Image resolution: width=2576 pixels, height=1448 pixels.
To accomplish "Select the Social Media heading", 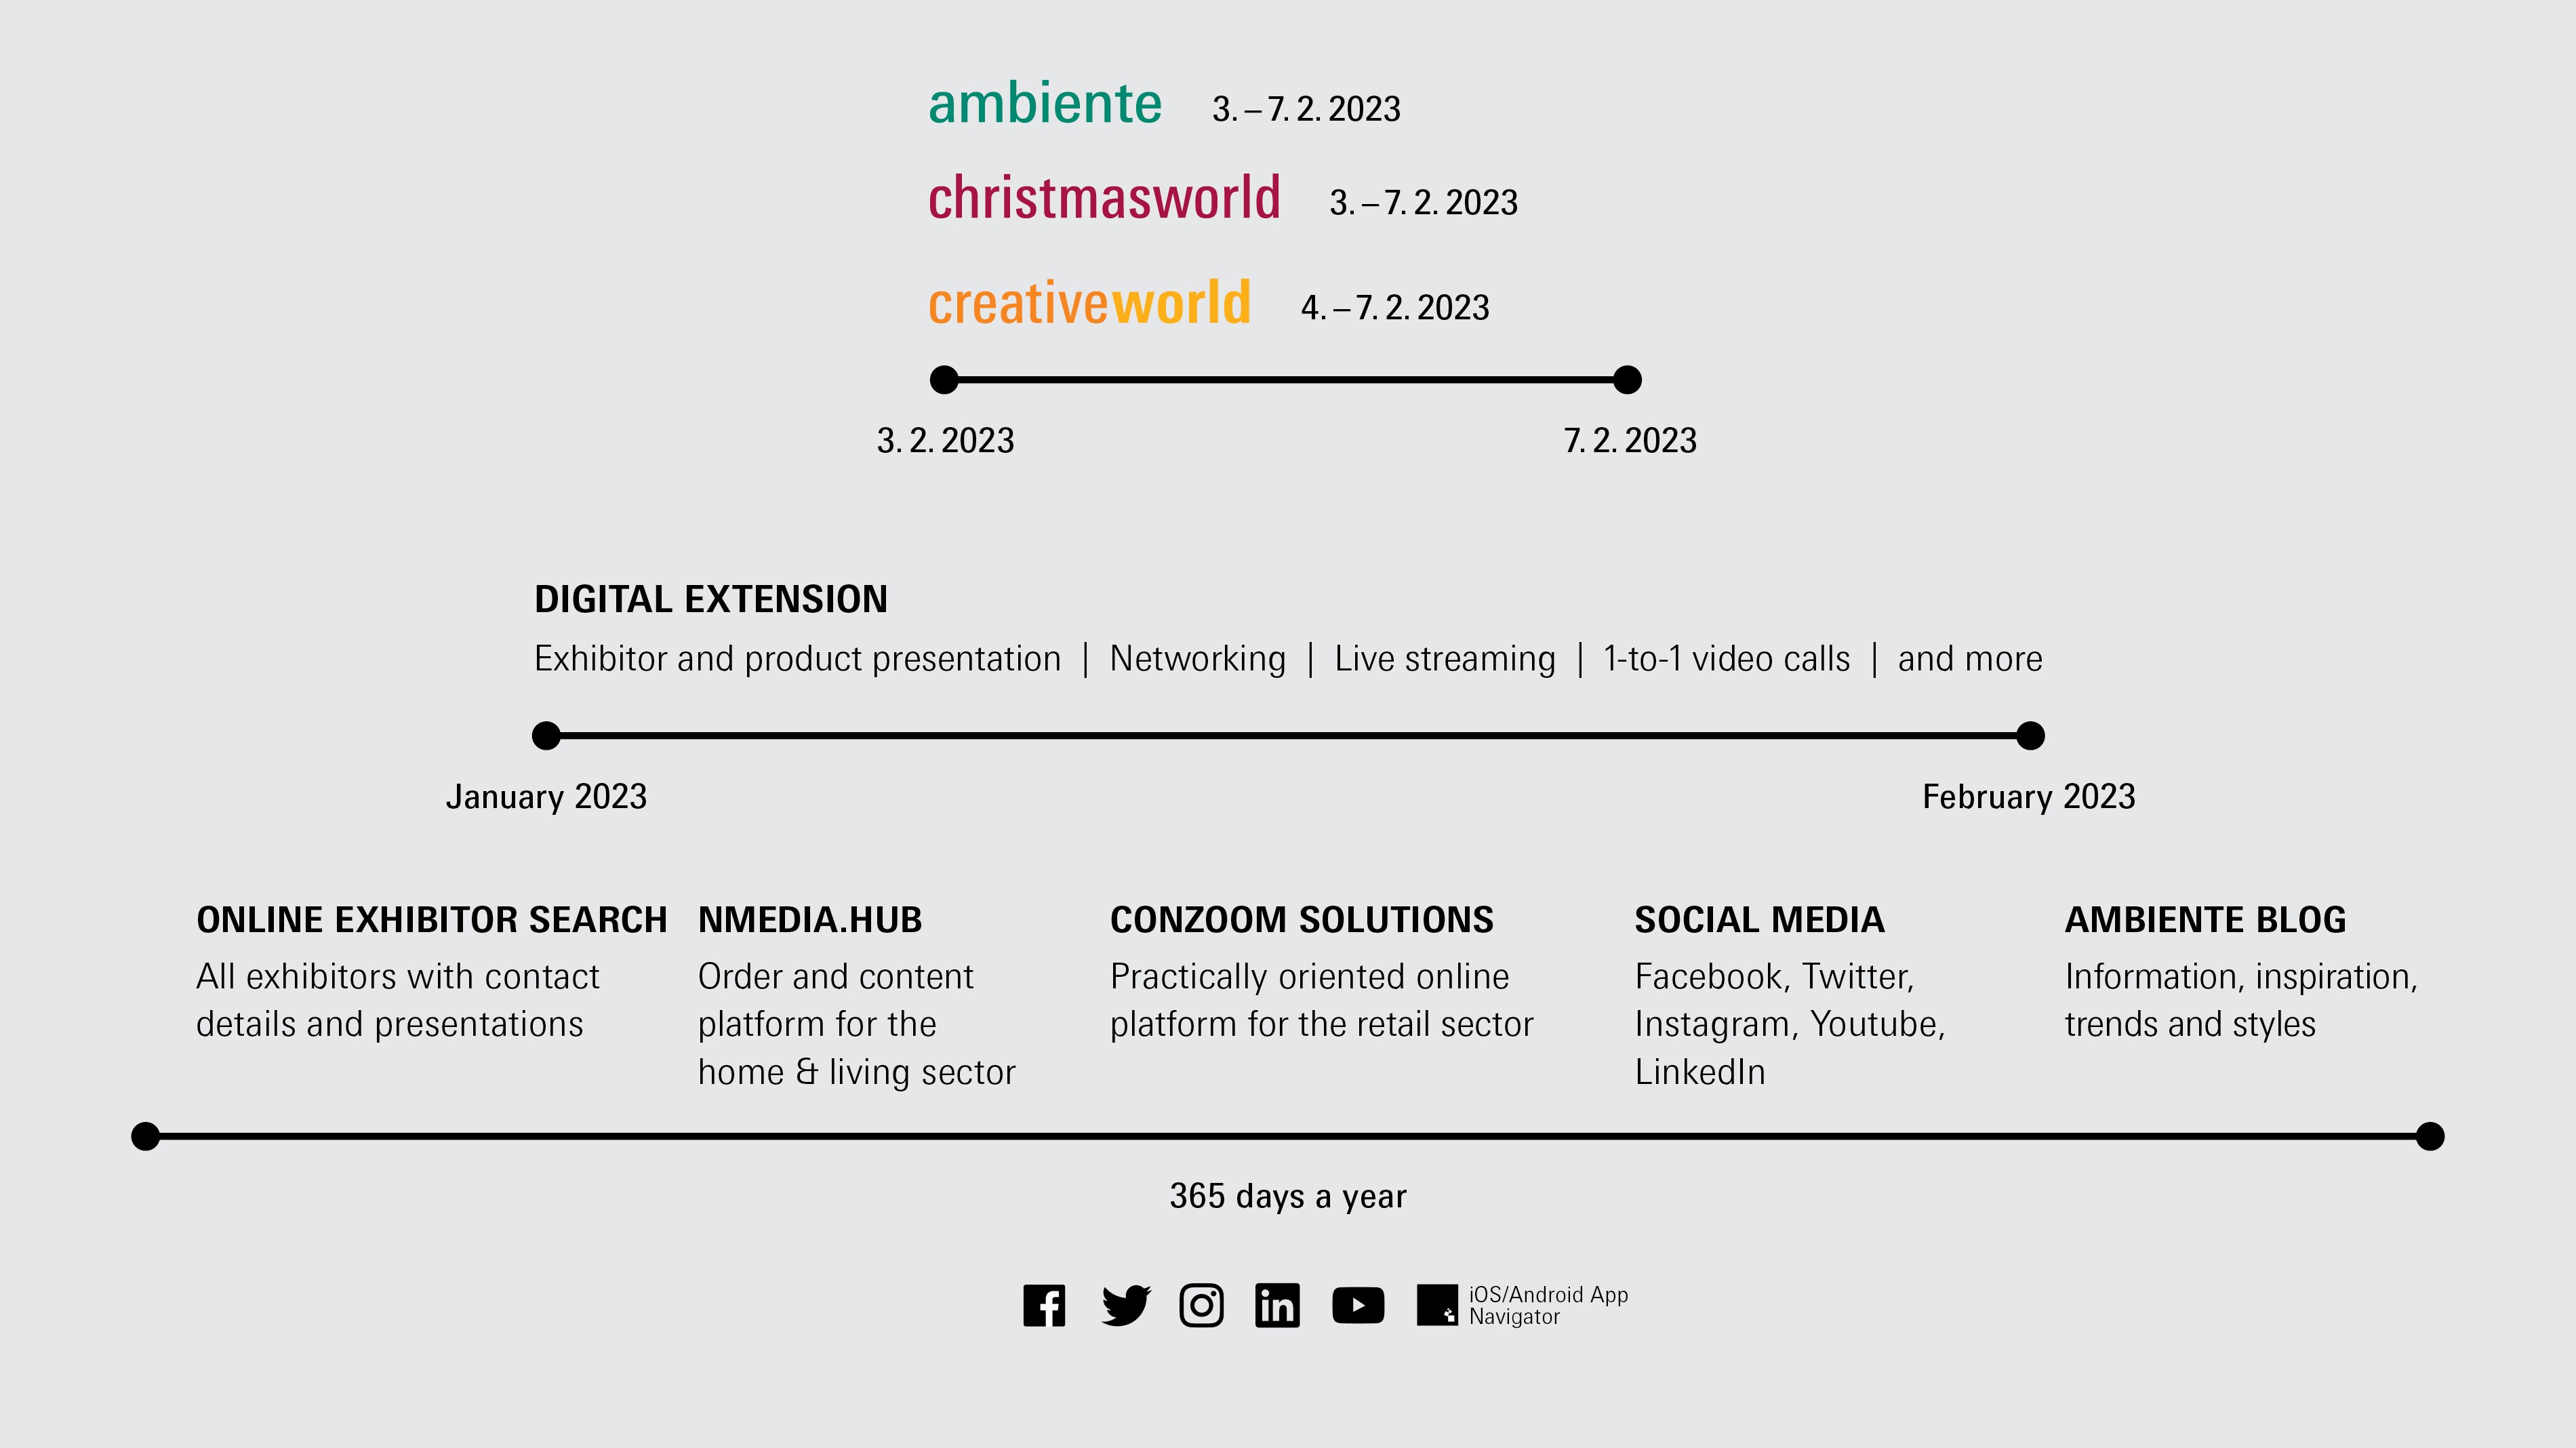I will point(1759,919).
